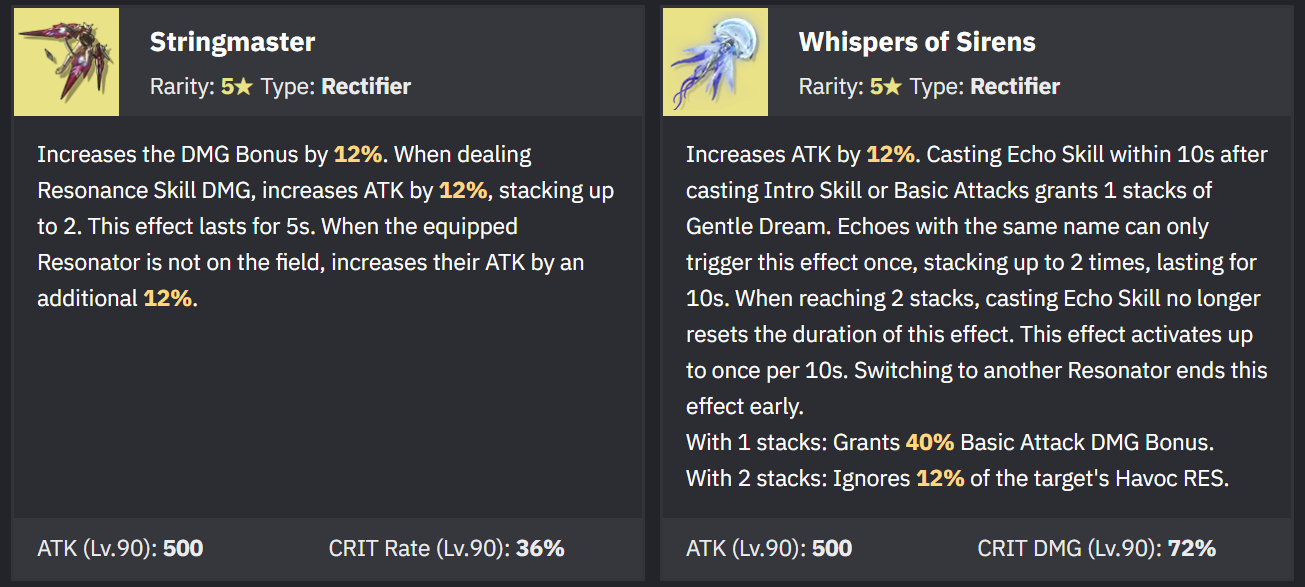Click the Stringmaster weapon icon
This screenshot has height=587, width=1305.
(66, 62)
